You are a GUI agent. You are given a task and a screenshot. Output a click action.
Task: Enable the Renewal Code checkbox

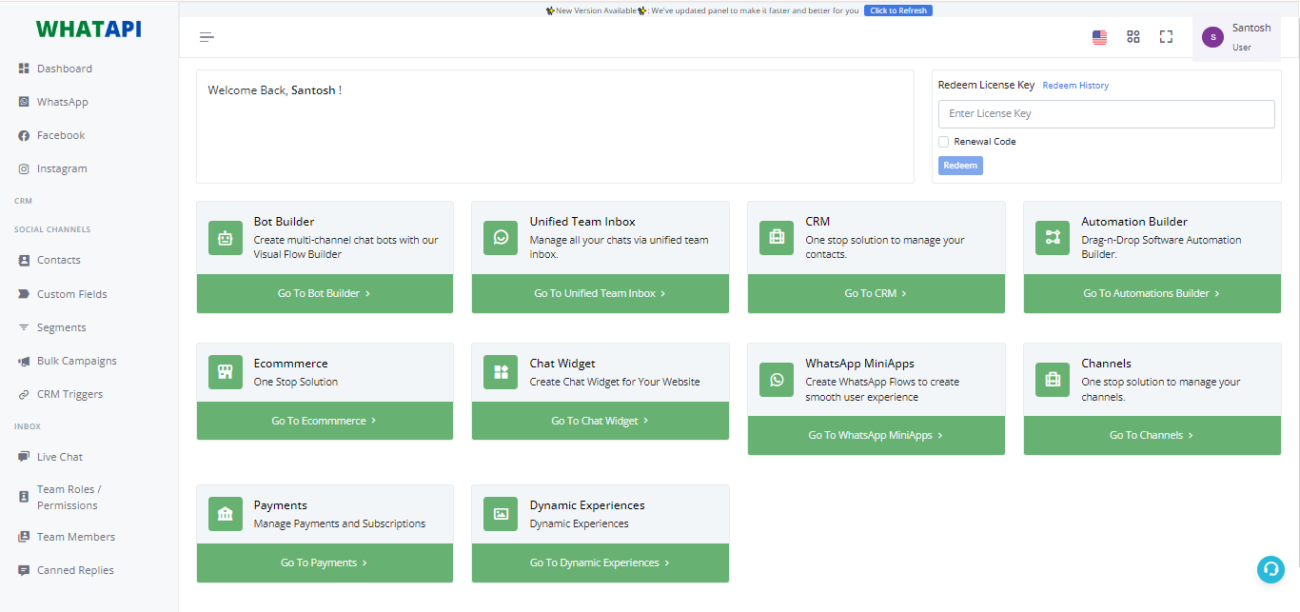point(944,142)
